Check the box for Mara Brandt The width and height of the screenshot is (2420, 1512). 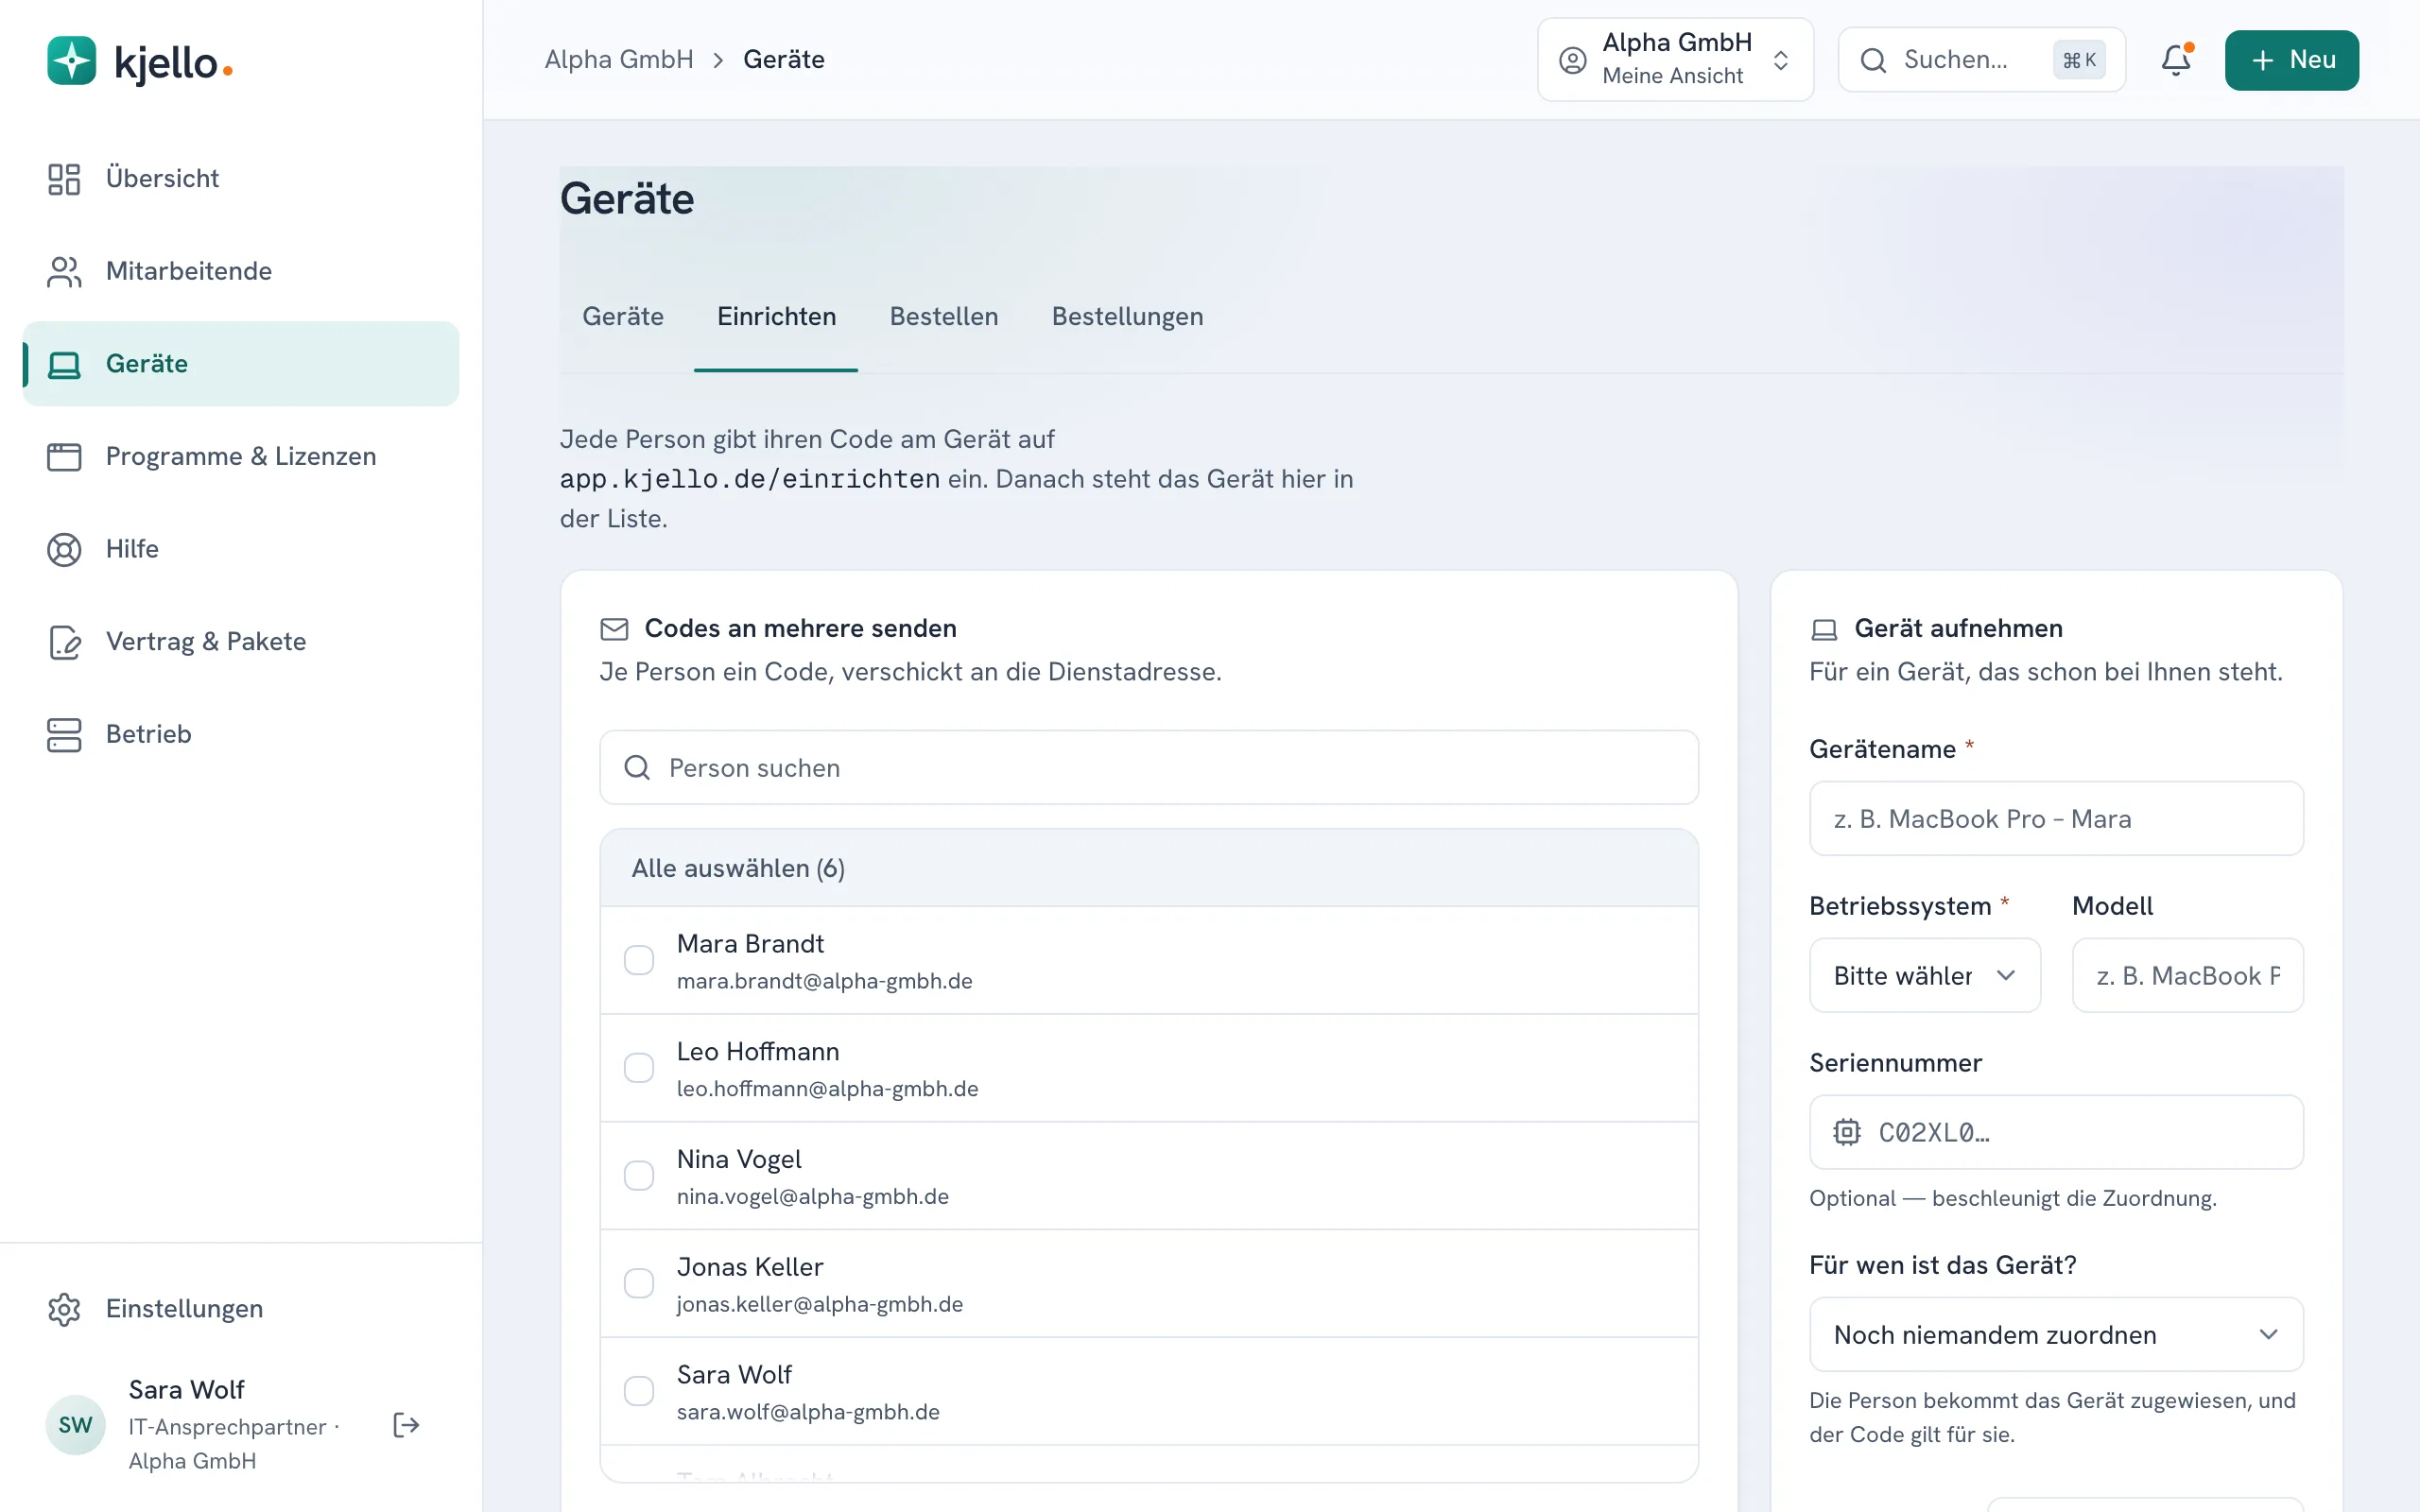coord(639,960)
